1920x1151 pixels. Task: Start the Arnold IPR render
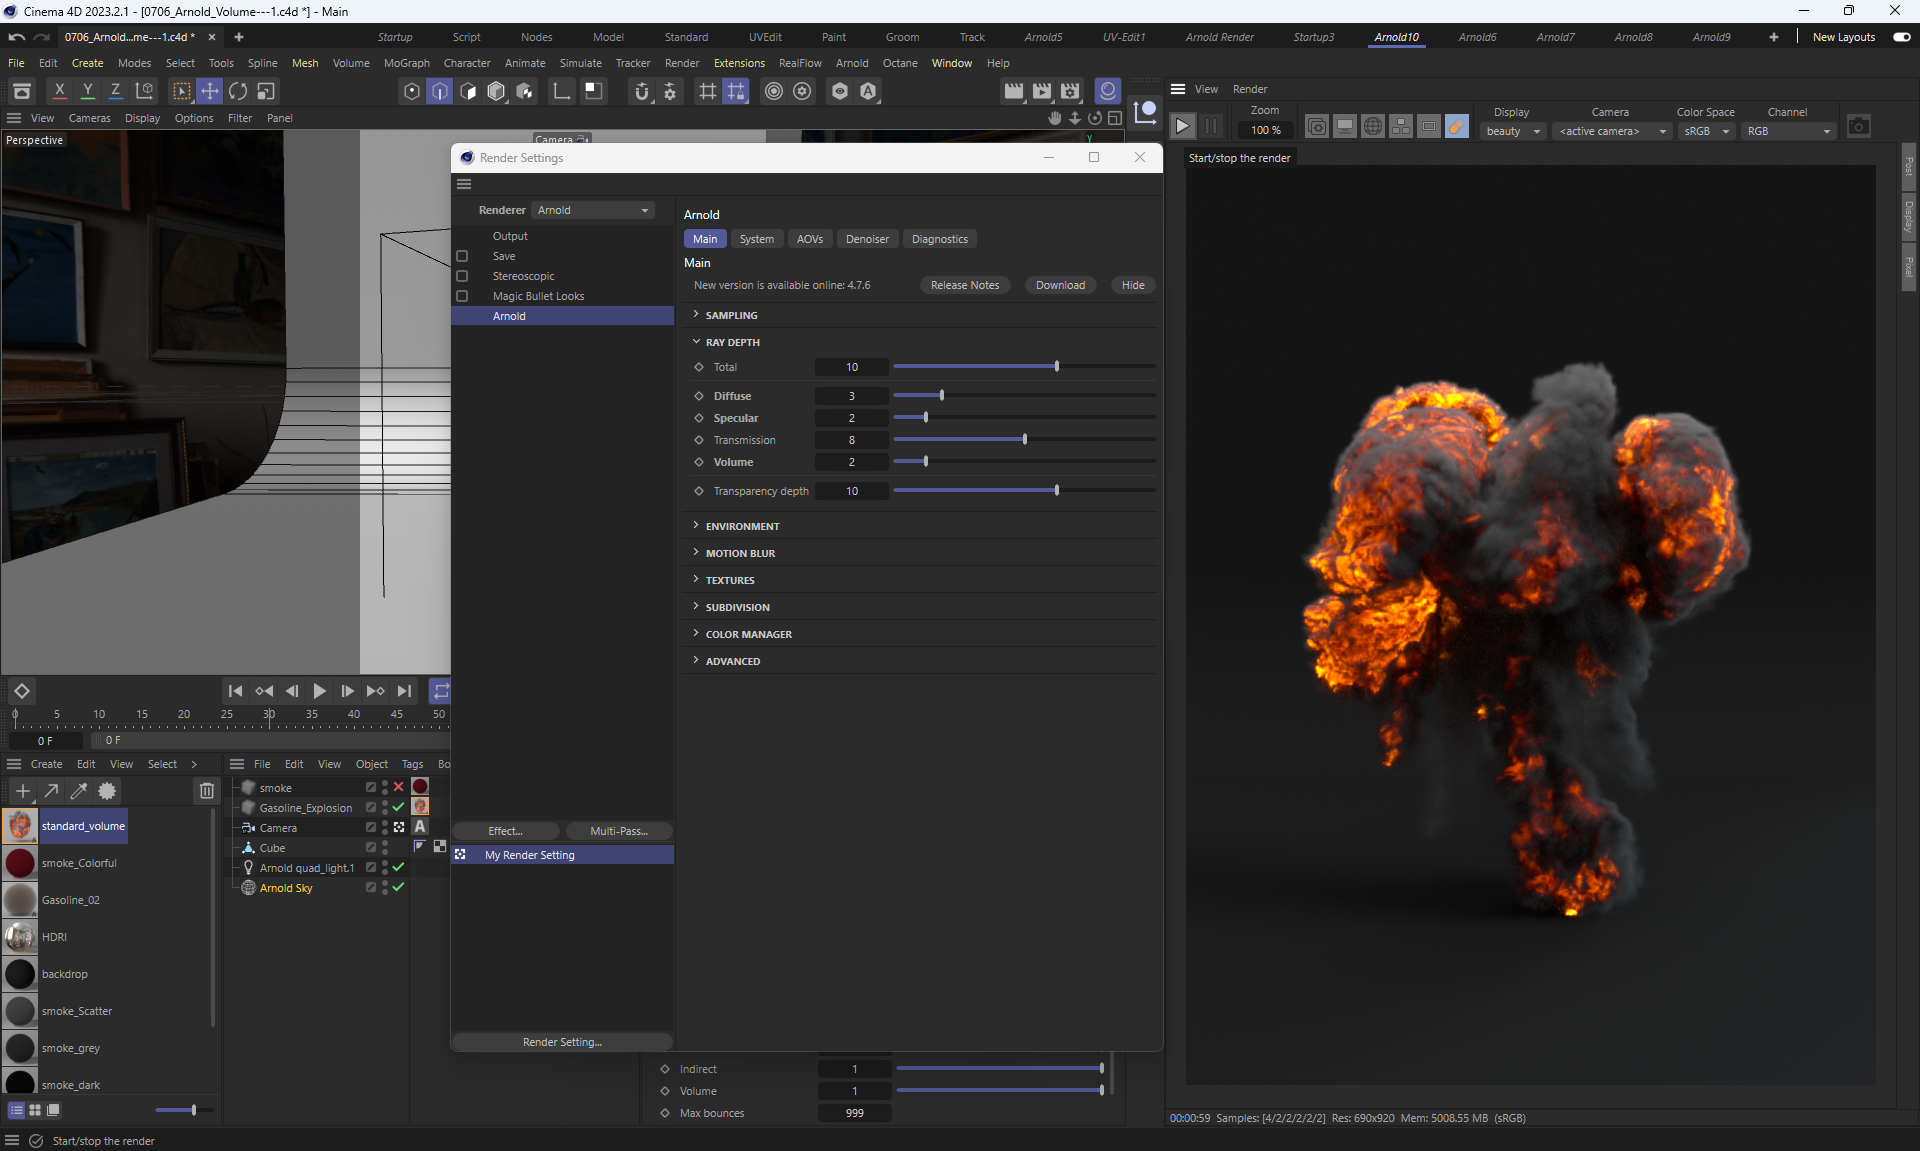(x=1182, y=127)
